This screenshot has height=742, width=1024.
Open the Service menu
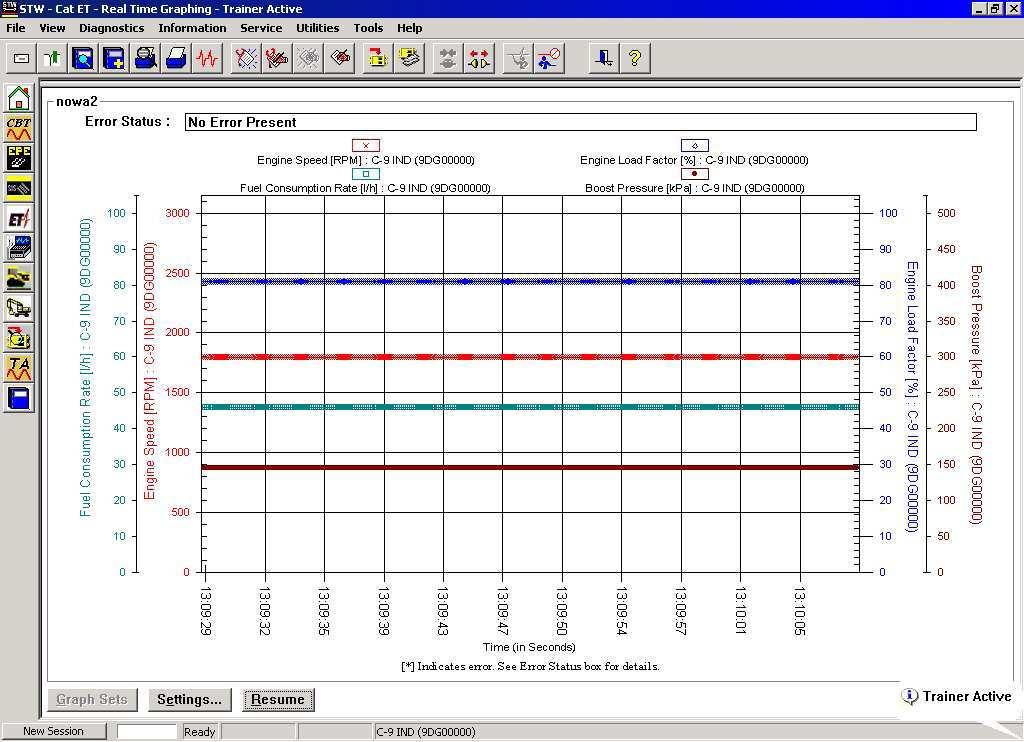click(x=261, y=28)
